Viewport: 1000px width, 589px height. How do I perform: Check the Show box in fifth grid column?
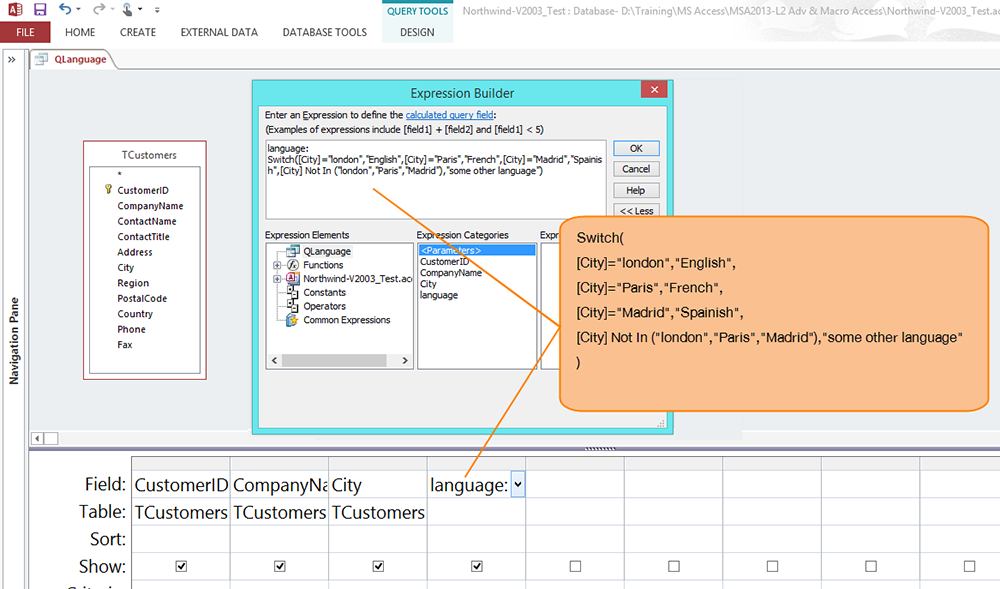(x=575, y=566)
